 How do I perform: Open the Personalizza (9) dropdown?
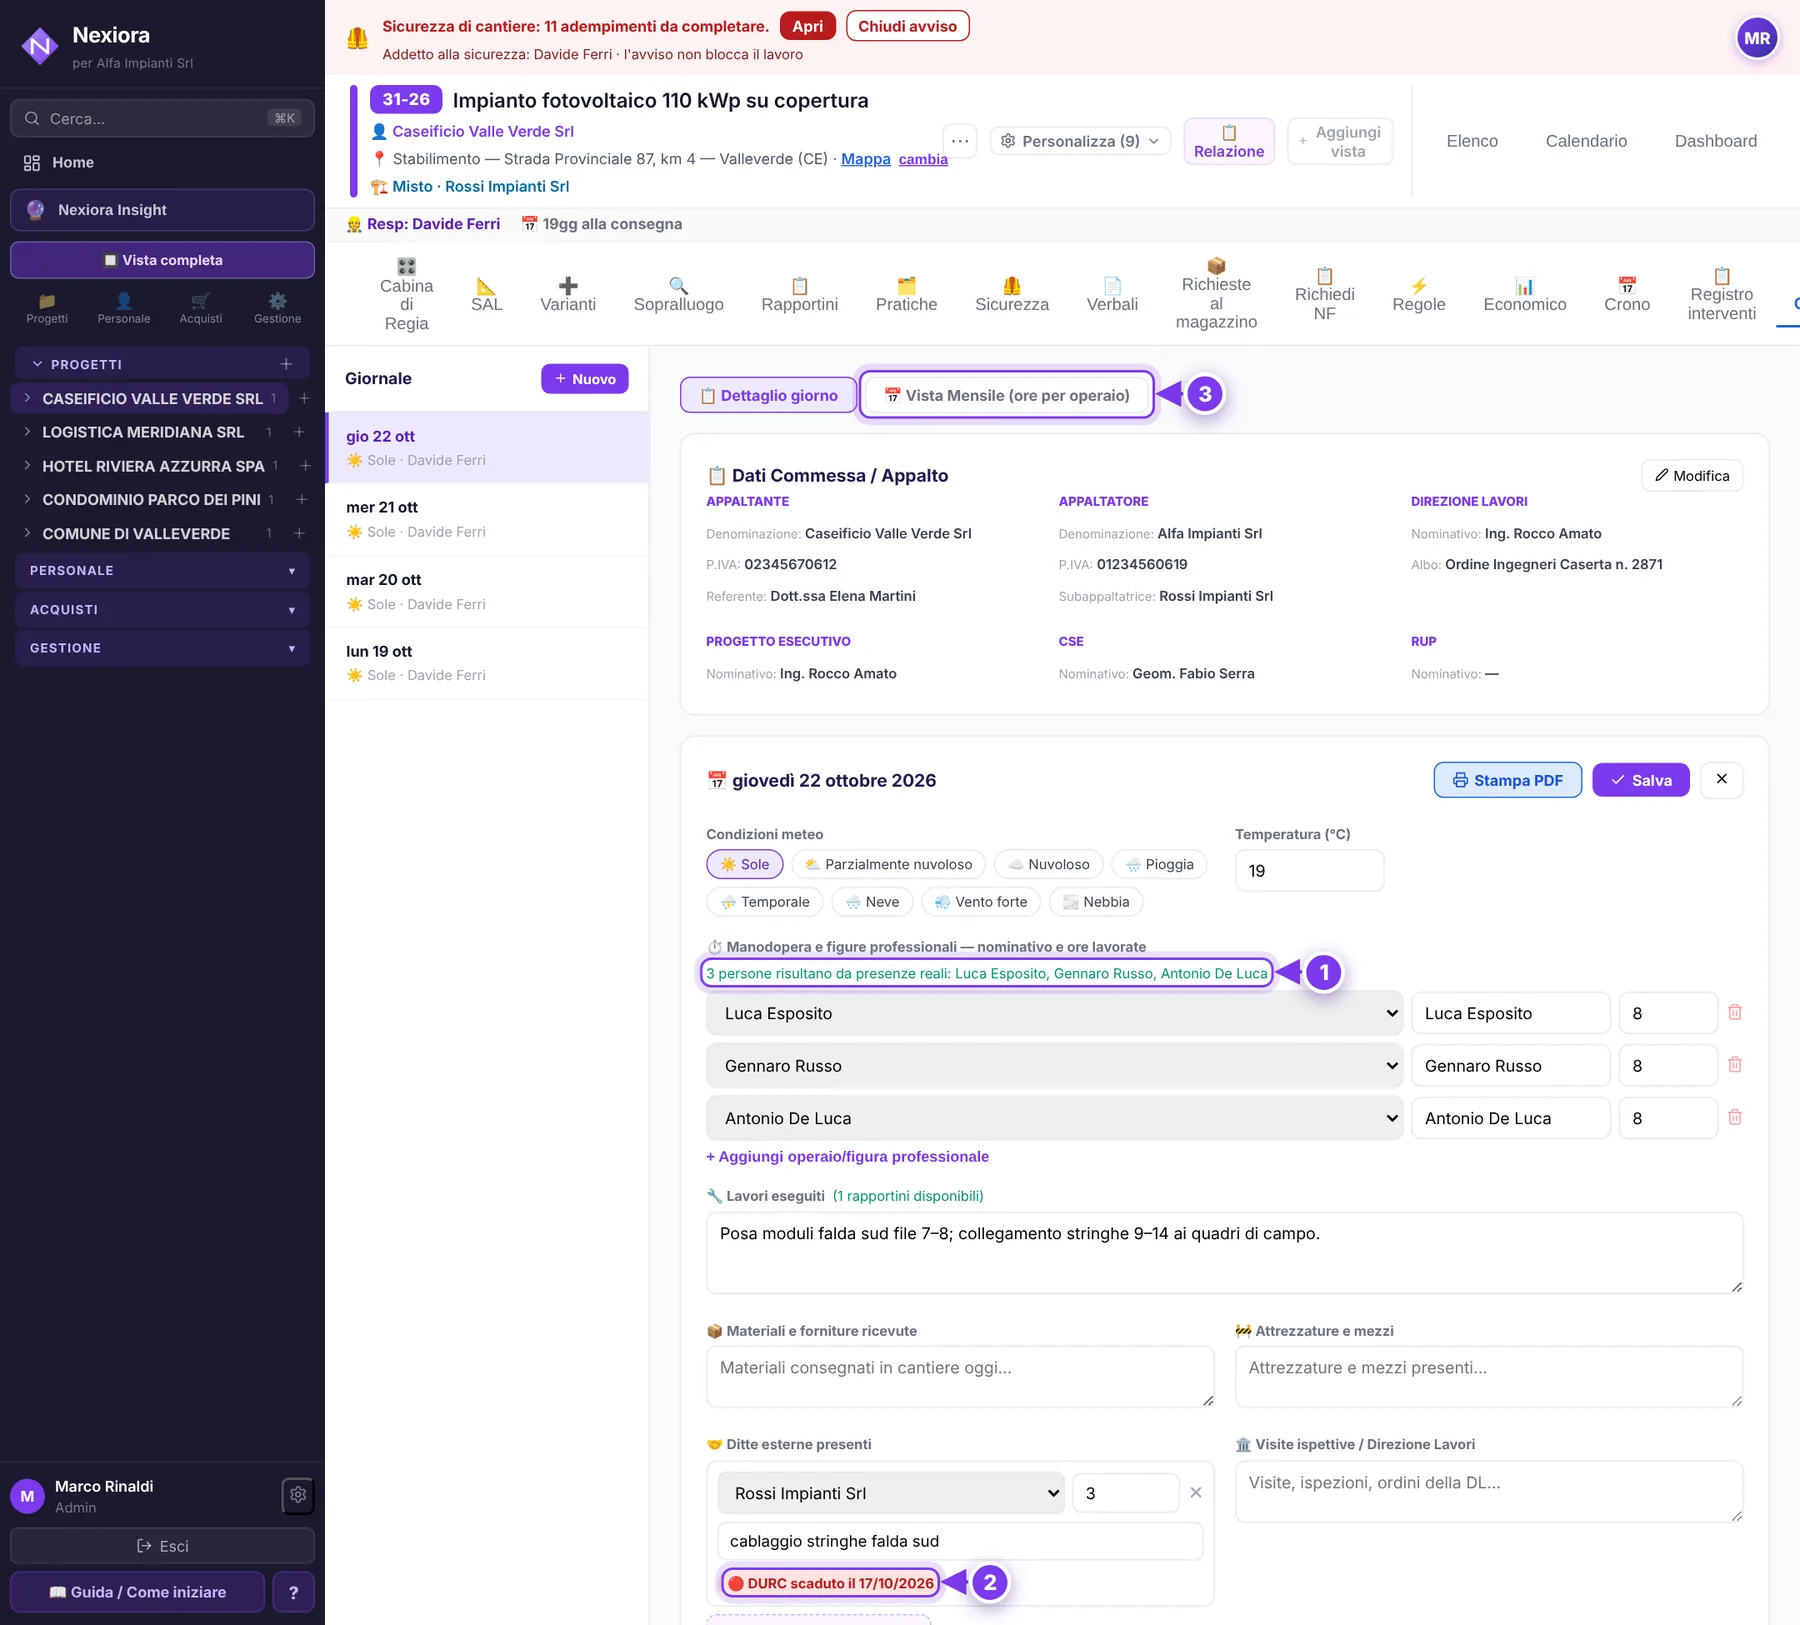pos(1080,141)
